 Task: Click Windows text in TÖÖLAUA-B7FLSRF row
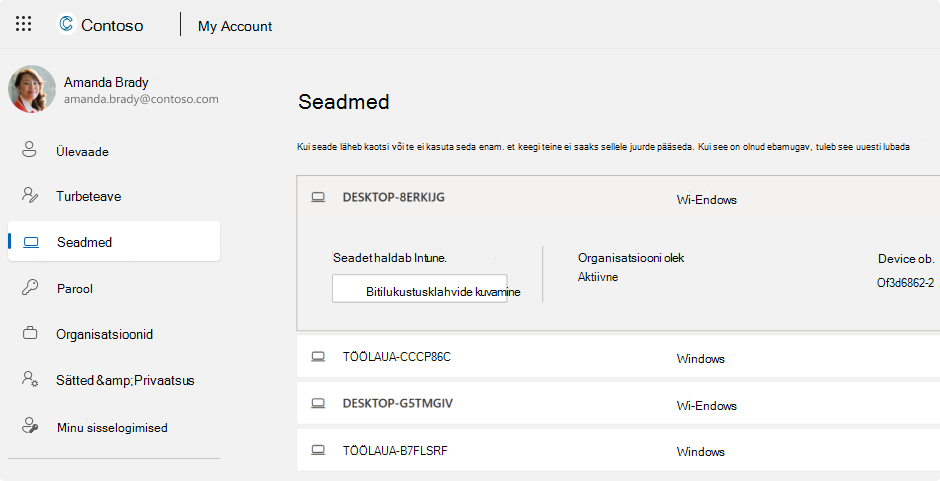[700, 452]
